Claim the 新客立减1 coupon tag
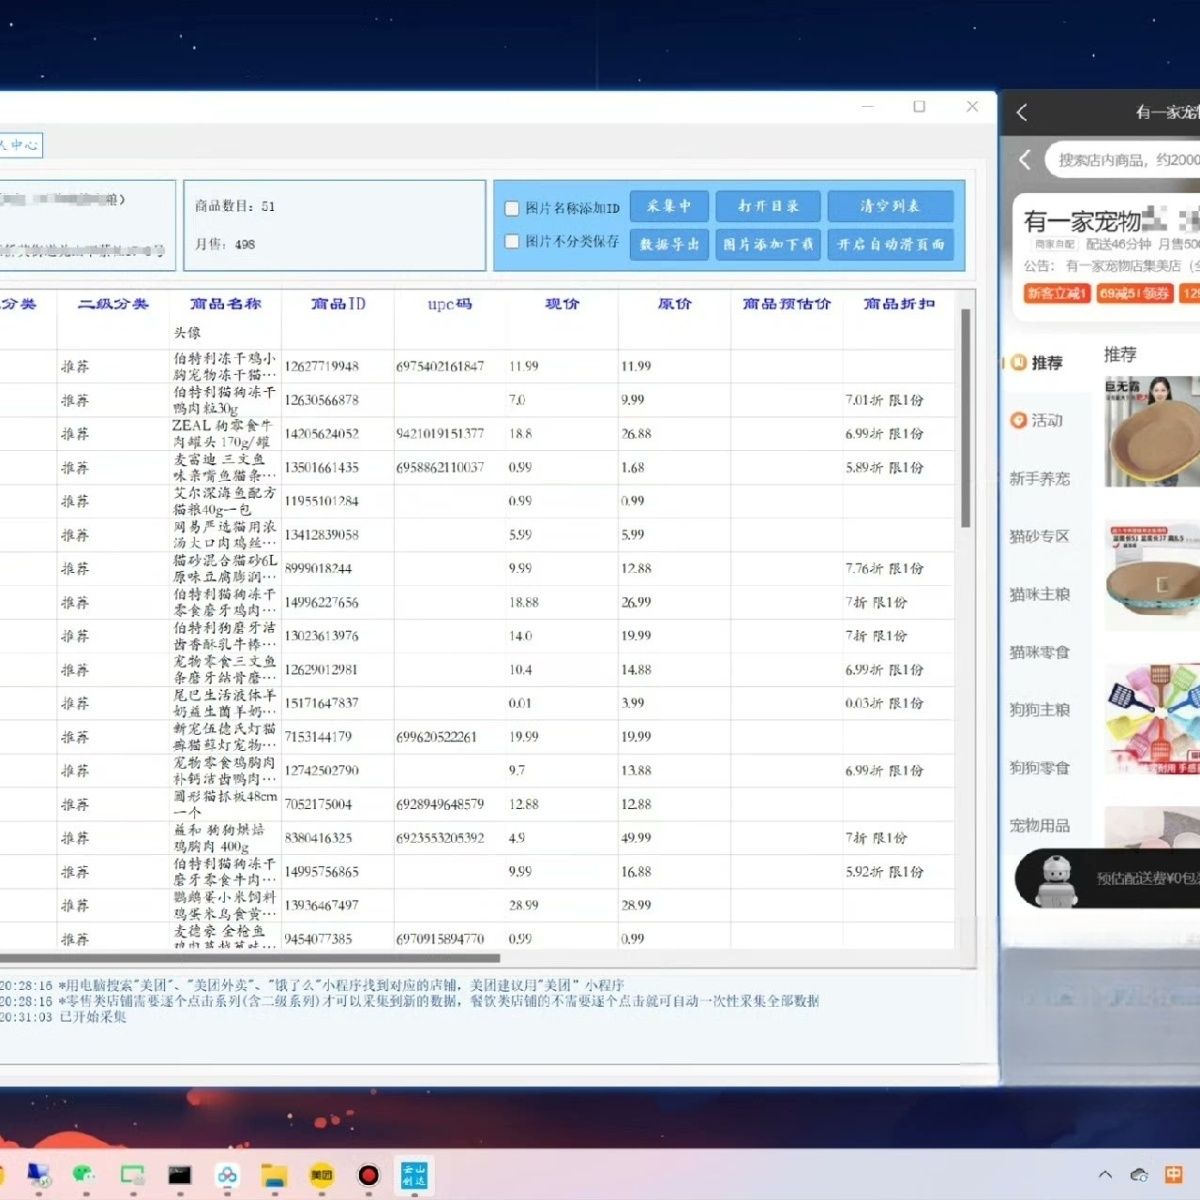Viewport: 1200px width, 1200px height. coord(1056,293)
